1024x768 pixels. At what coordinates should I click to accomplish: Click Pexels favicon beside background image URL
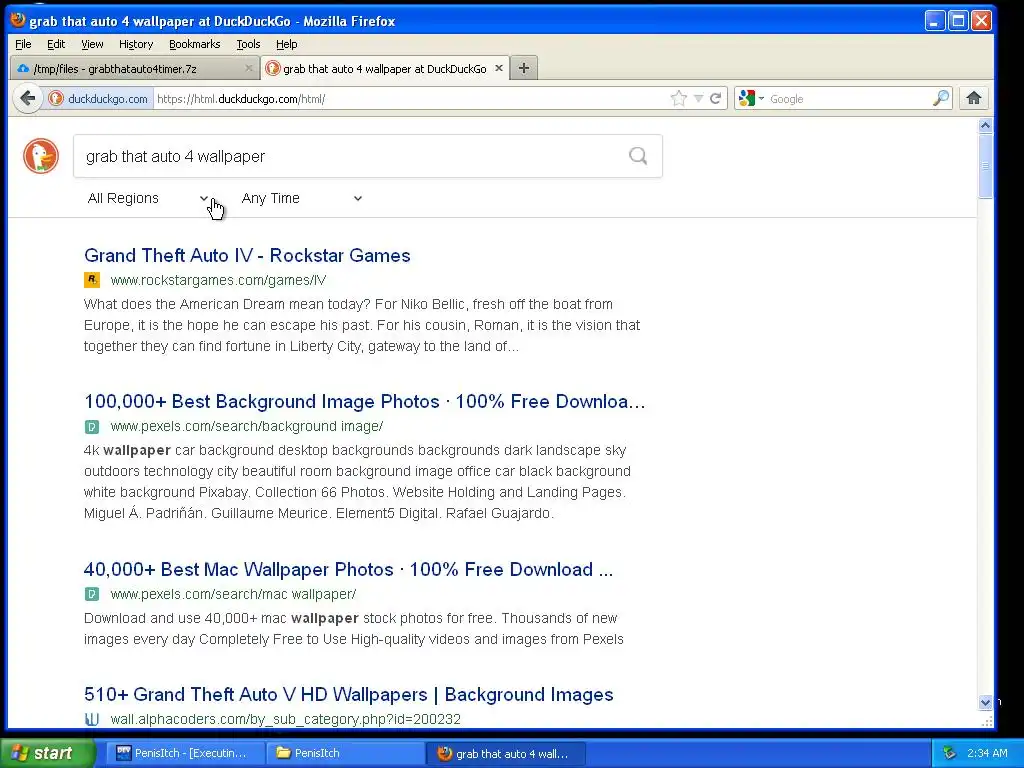91,426
